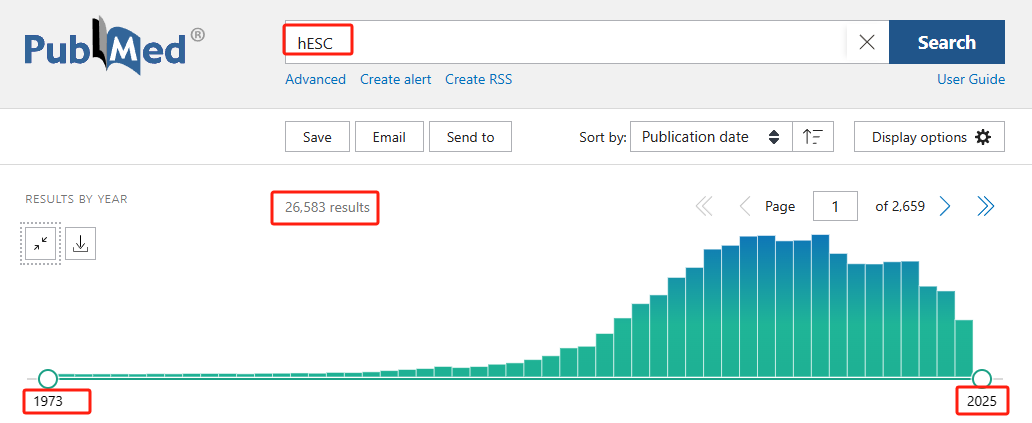Click the rightmost bar of the histogram

click(964, 349)
